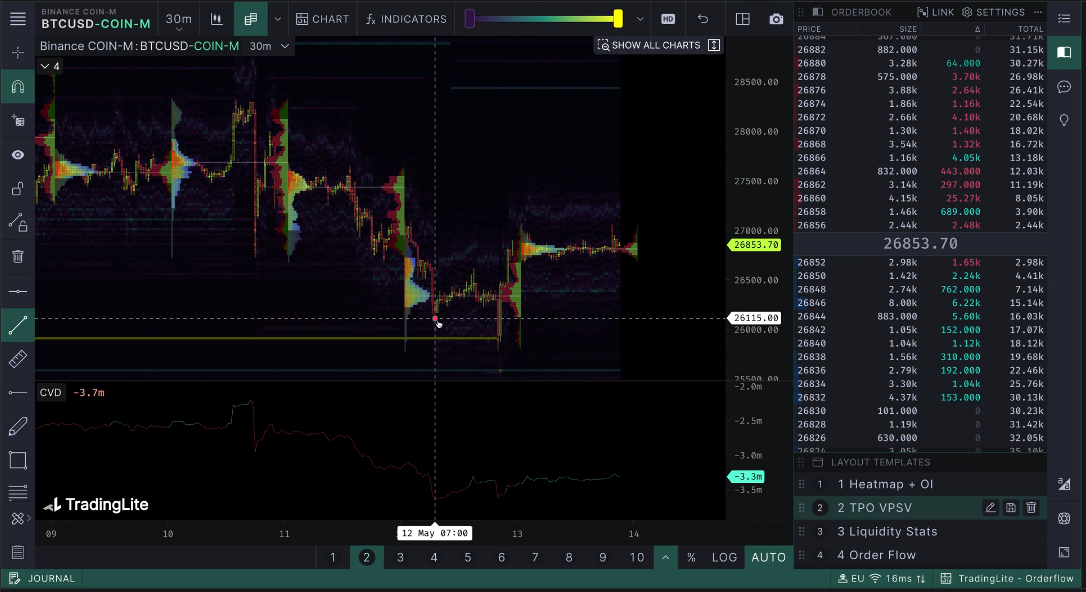
Task: Toggle the magnet snap tool
Action: pyautogui.click(x=18, y=87)
